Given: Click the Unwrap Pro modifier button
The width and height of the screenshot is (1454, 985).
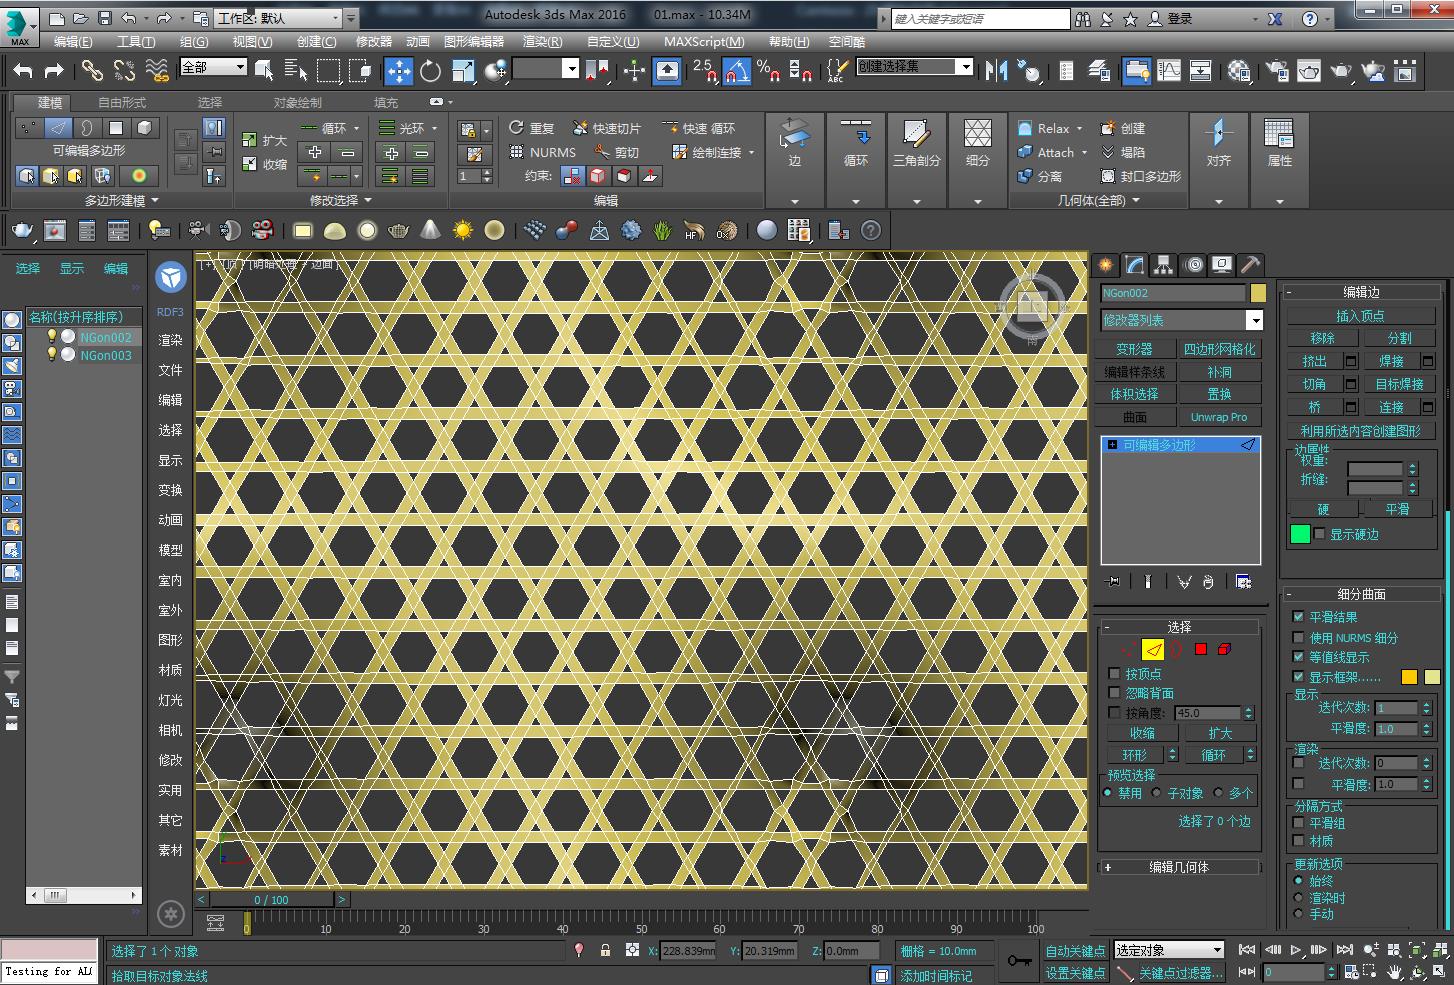Looking at the screenshot, I should 1219,417.
